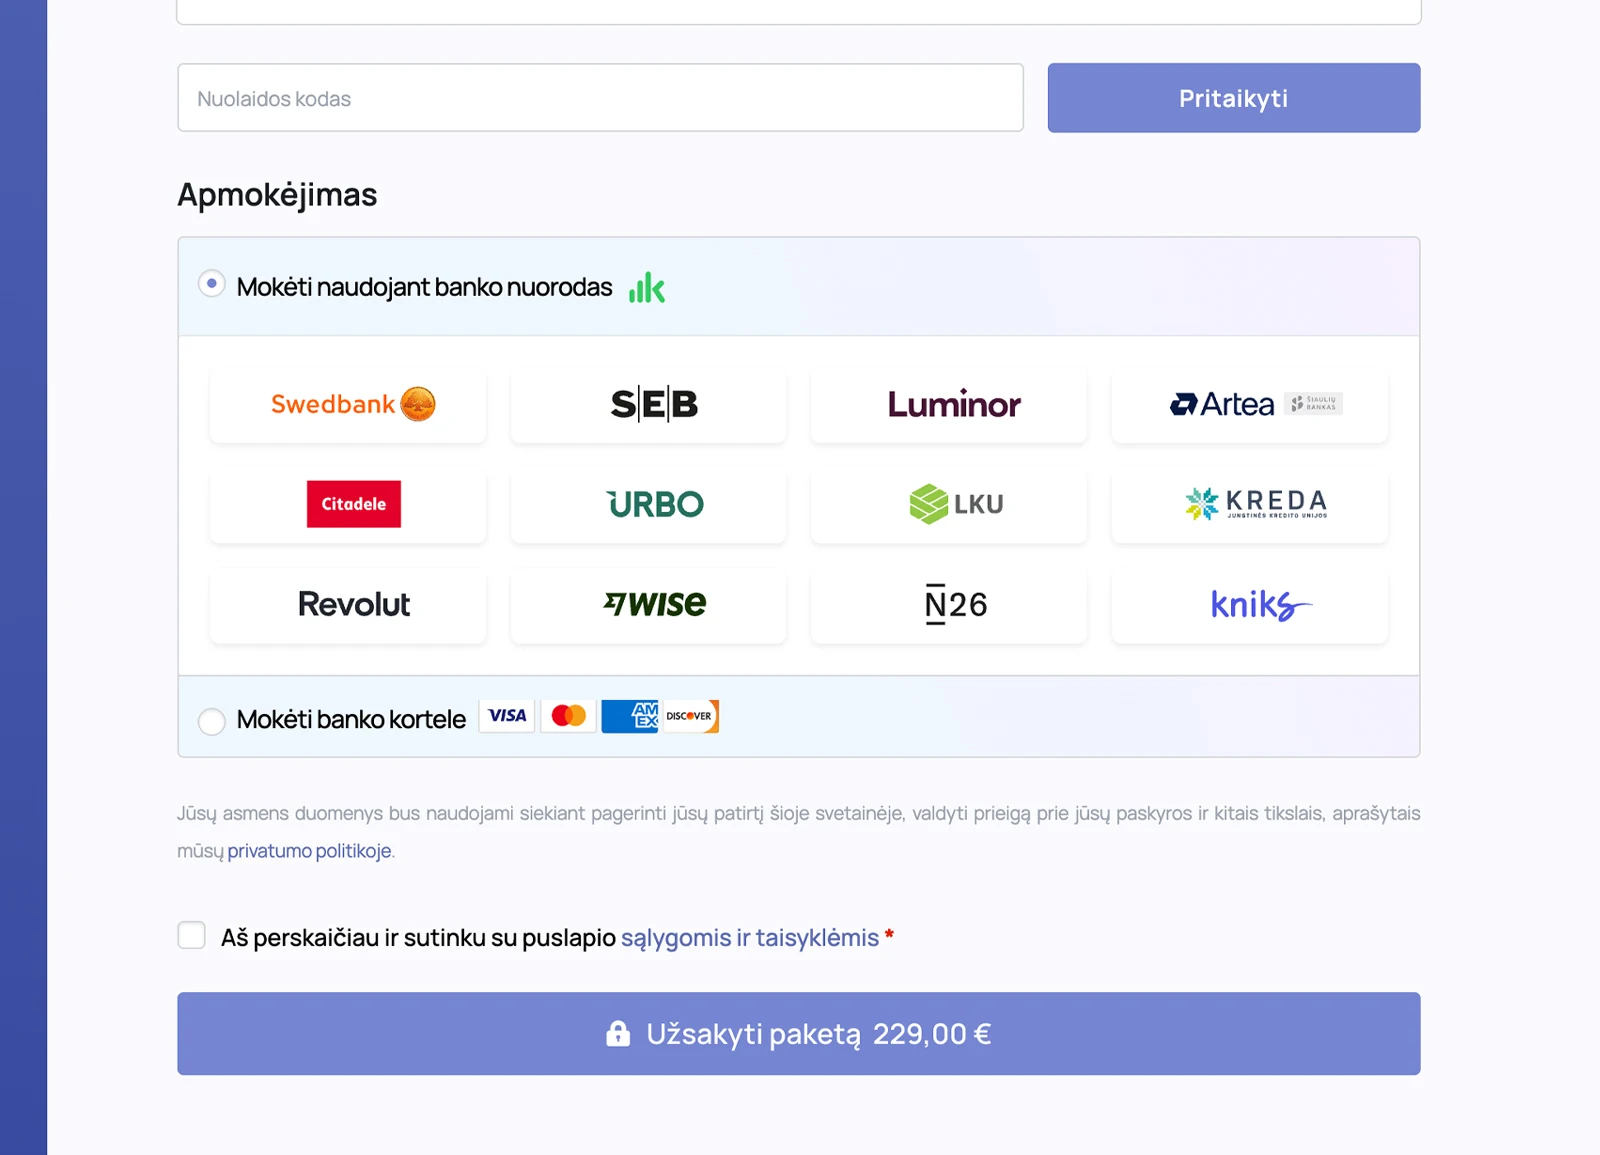Viewport: 1600px width, 1155px height.
Task: Choose N26 bank tile
Action: [949, 604]
